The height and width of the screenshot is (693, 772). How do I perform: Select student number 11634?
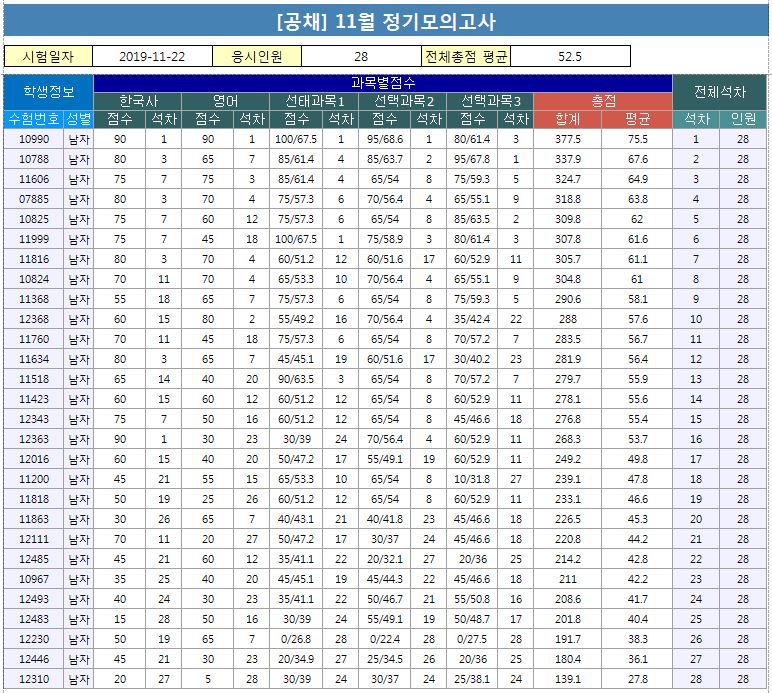[33, 359]
